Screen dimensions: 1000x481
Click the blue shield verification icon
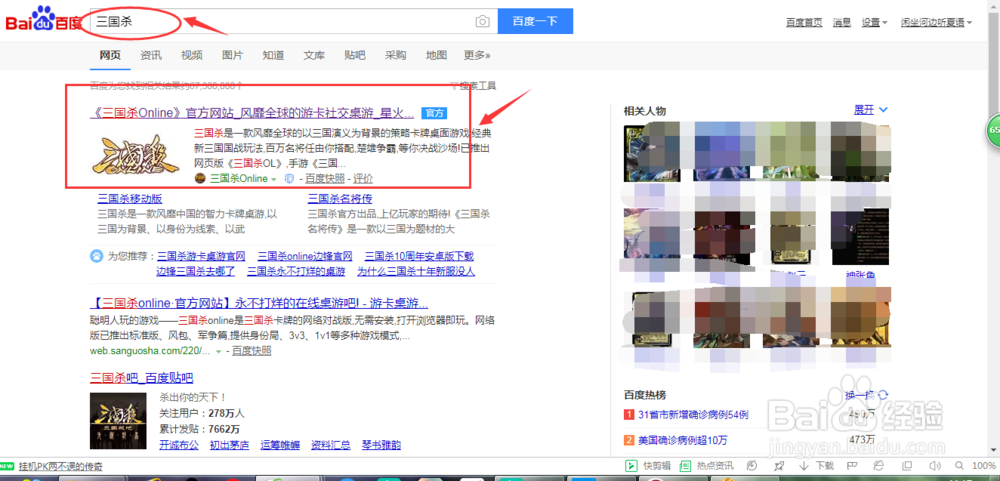(x=288, y=179)
